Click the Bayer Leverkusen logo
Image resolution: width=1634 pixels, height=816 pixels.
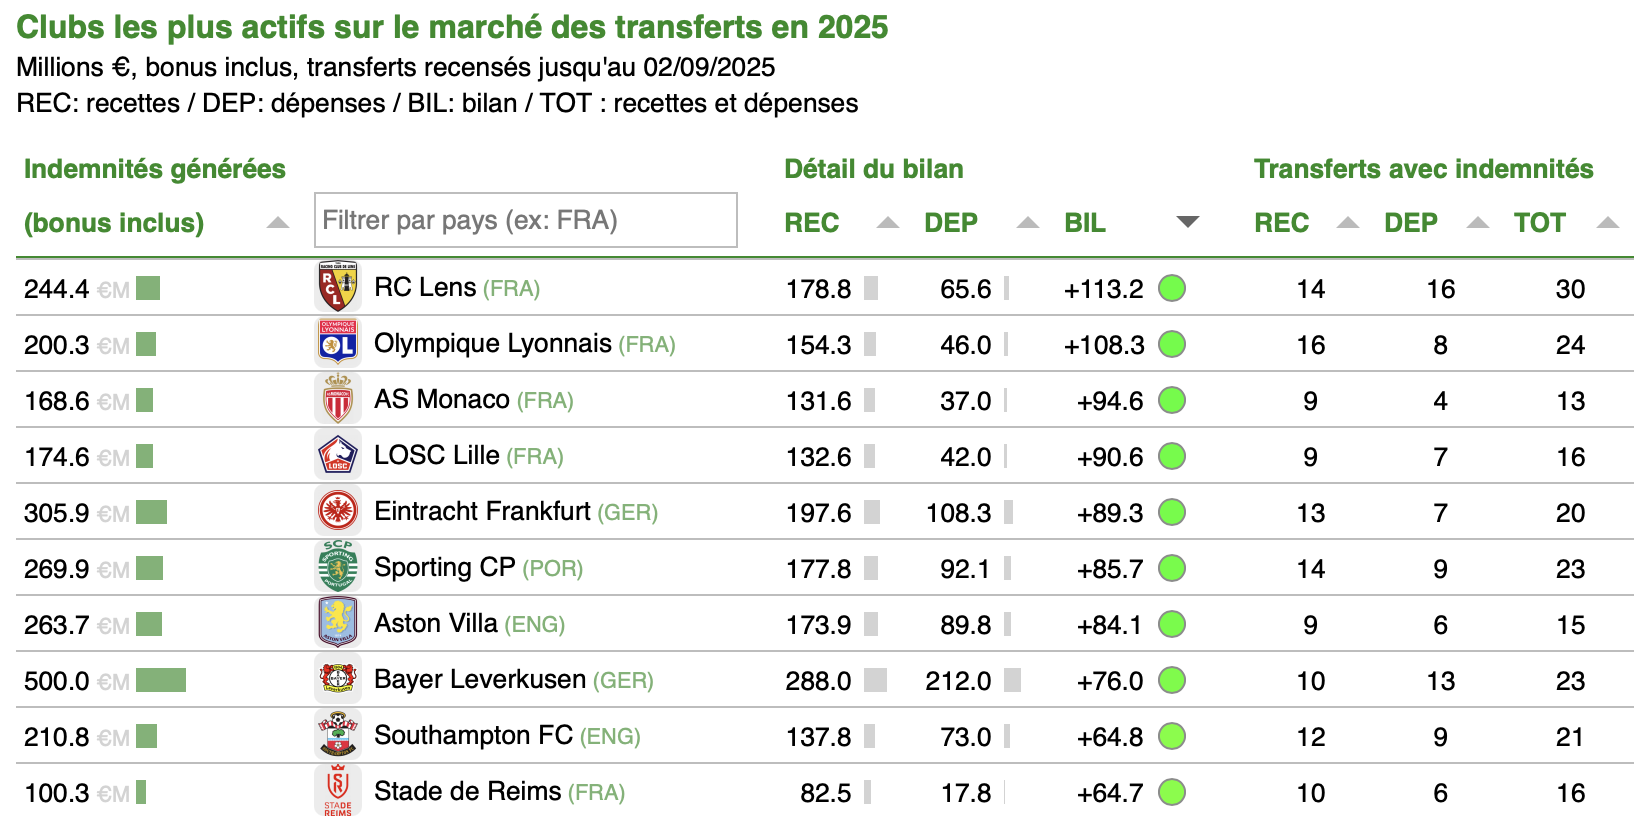pyautogui.click(x=338, y=680)
